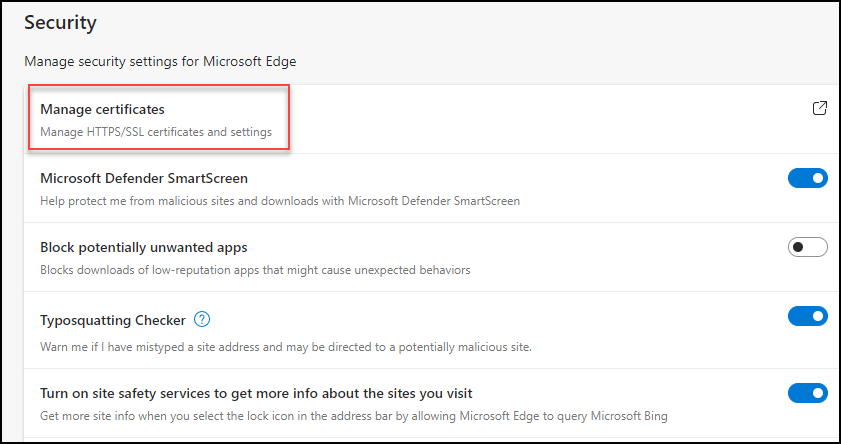The image size is (841, 444).
Task: Click the 'Blocks downloads of low-reputation apps' description
Action: [x=254, y=269]
